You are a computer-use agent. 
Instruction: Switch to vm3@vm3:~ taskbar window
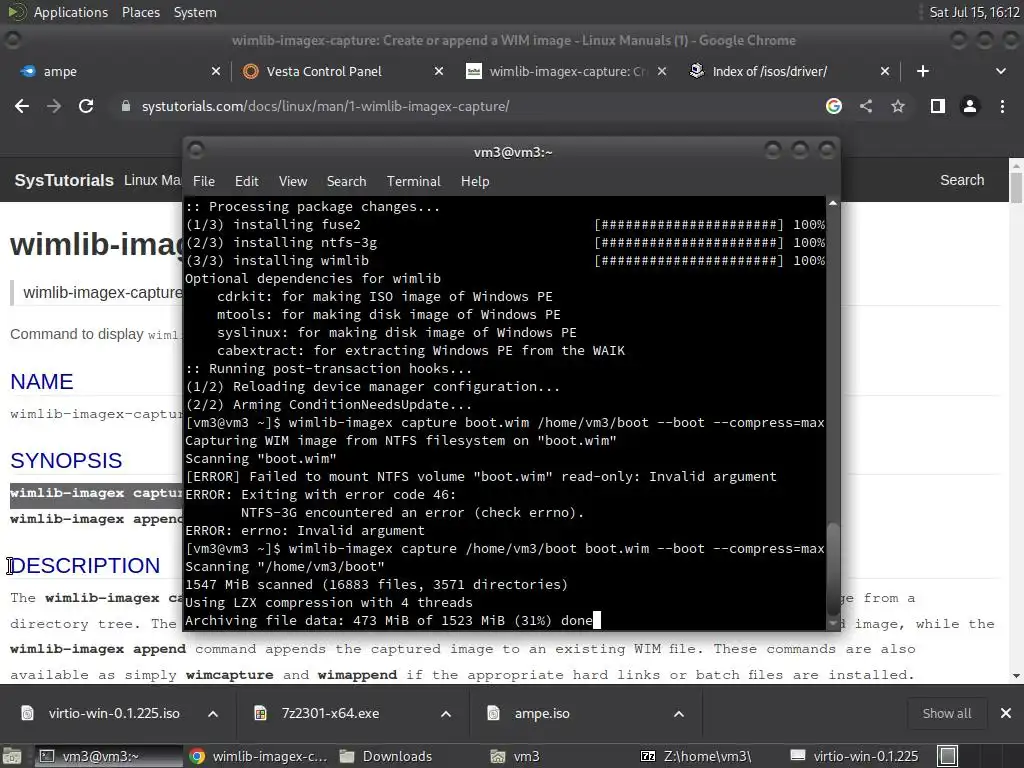coord(108,756)
